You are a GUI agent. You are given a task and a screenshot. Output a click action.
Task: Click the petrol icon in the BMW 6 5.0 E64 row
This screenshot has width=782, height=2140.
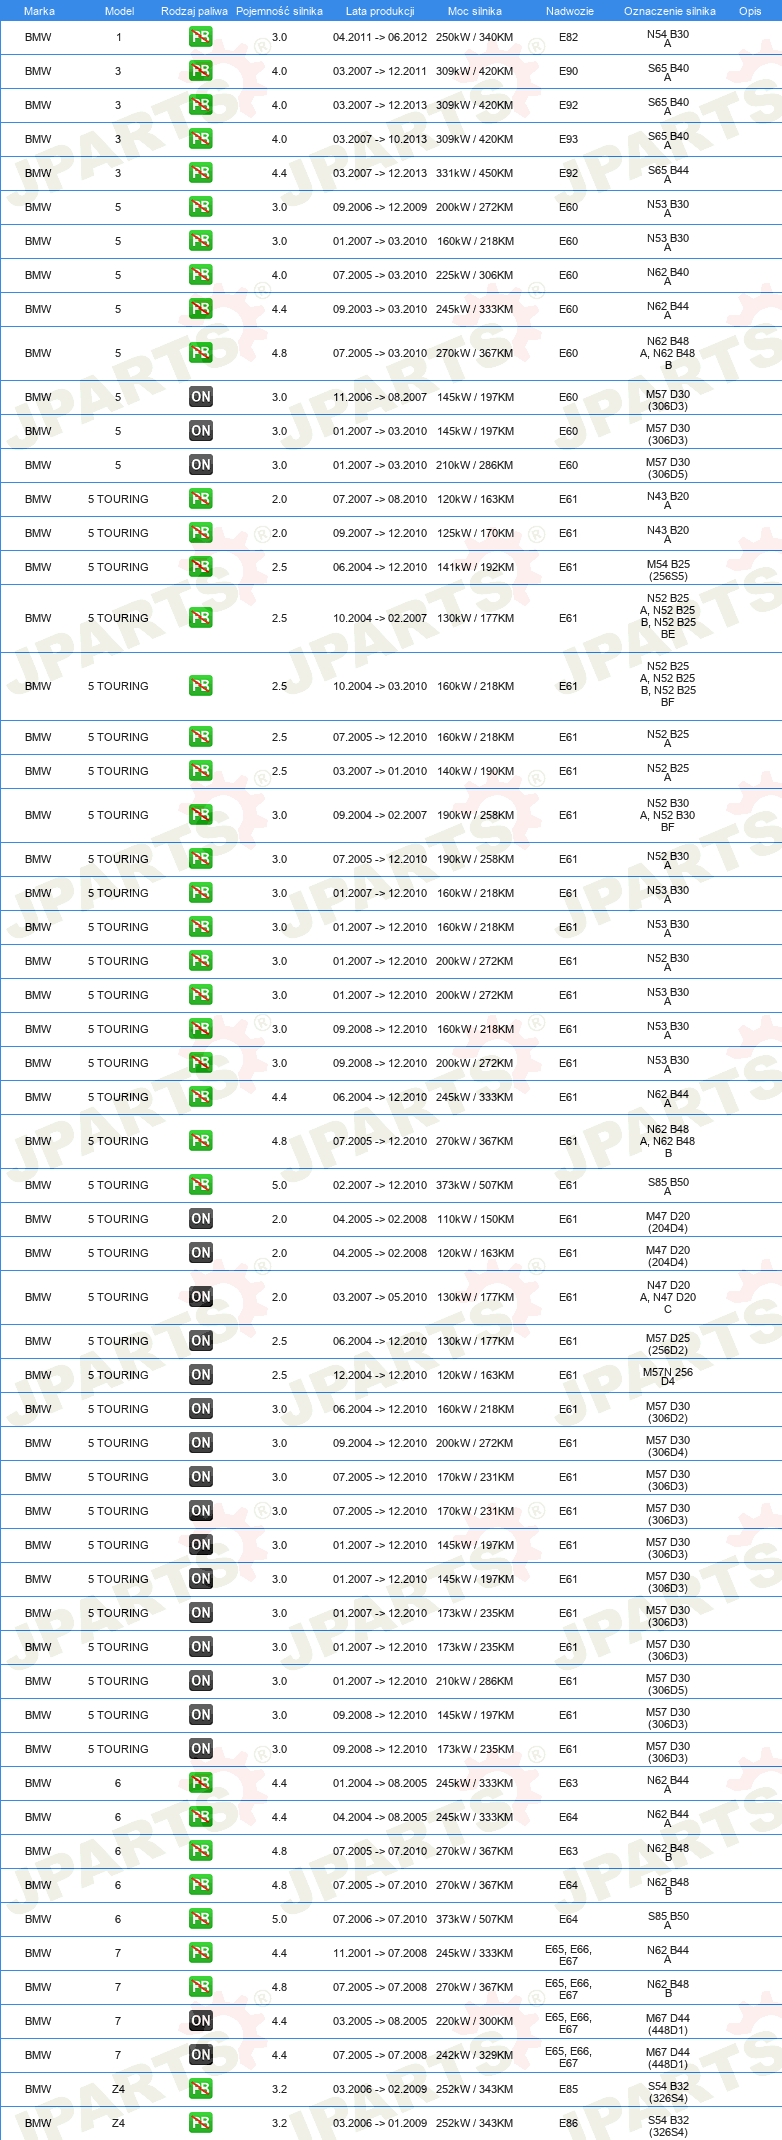pyautogui.click(x=200, y=1919)
